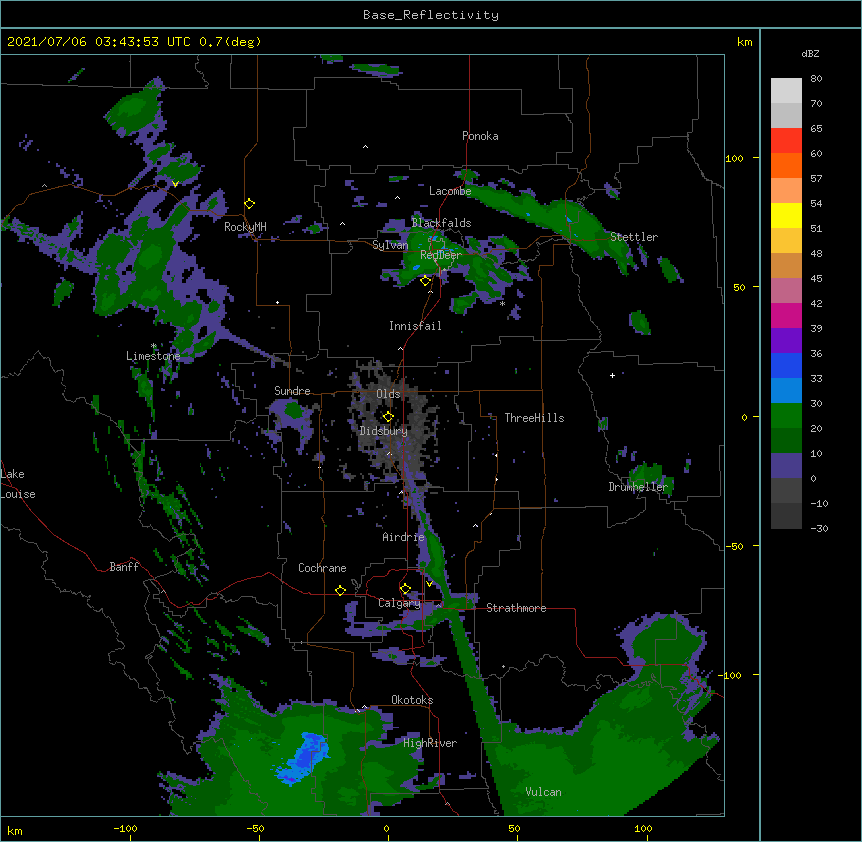Pick the red 60-65 dBZ legend swatch
862x842 pixels.
pyautogui.click(x=786, y=141)
